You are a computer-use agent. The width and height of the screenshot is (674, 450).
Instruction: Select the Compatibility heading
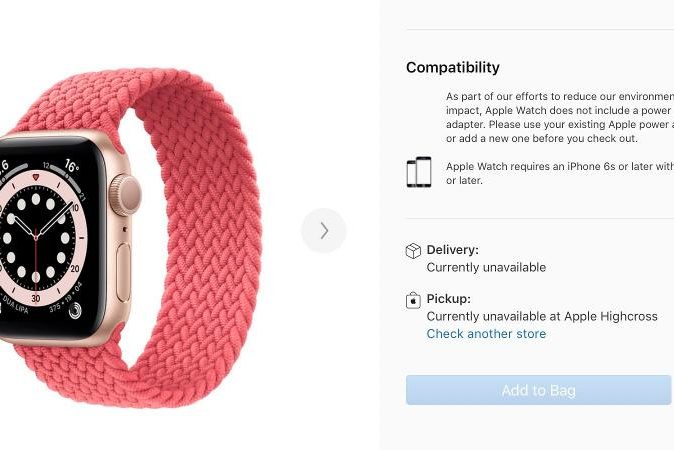[x=453, y=67]
